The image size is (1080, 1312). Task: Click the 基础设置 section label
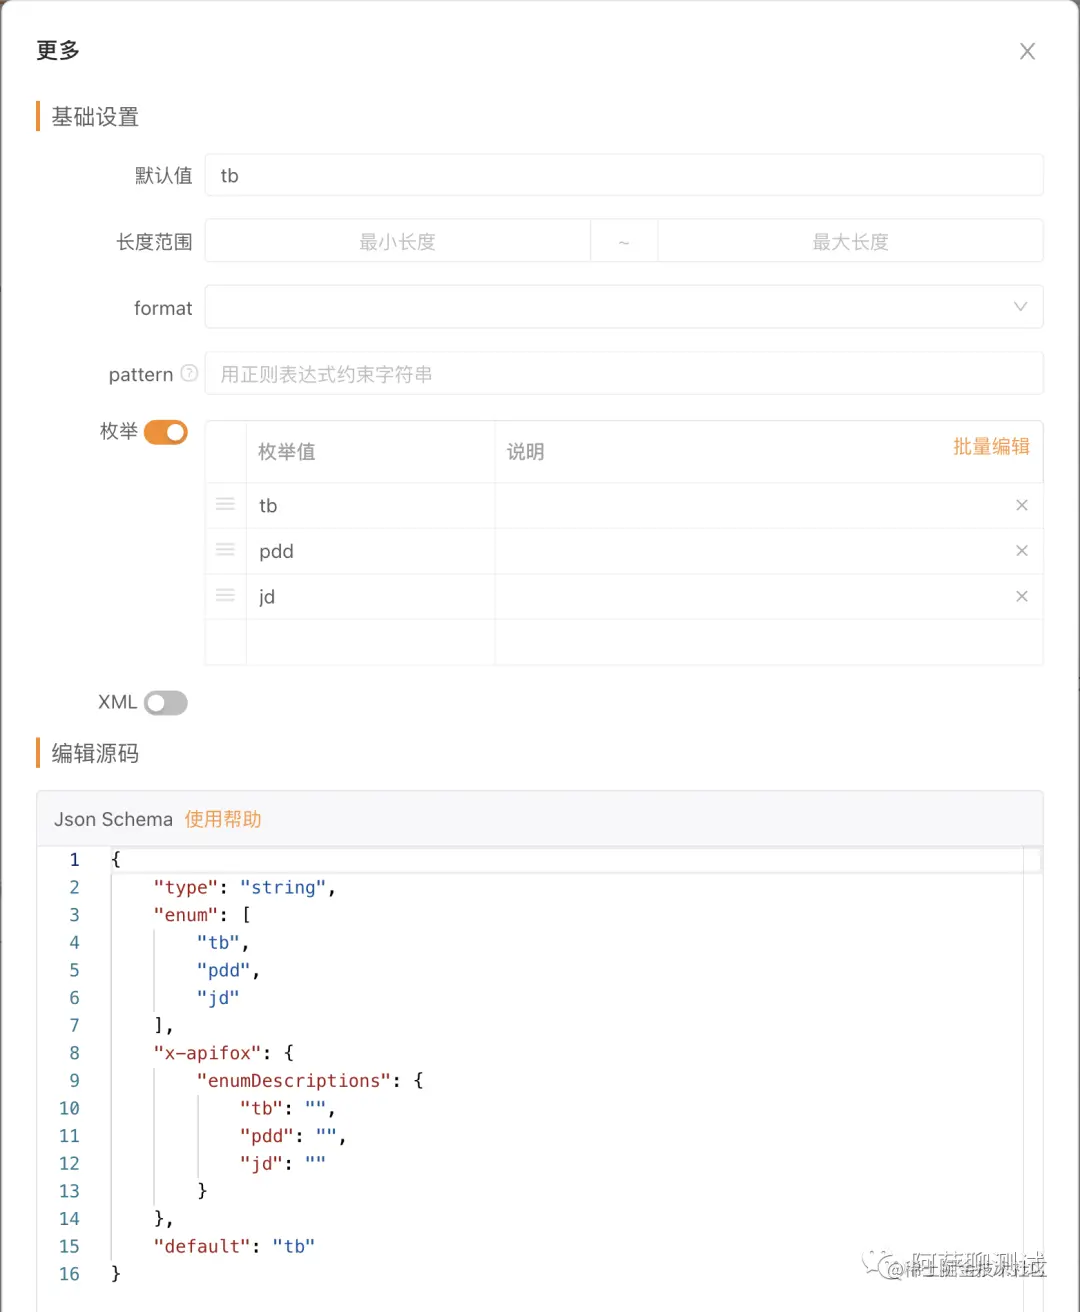(x=95, y=117)
